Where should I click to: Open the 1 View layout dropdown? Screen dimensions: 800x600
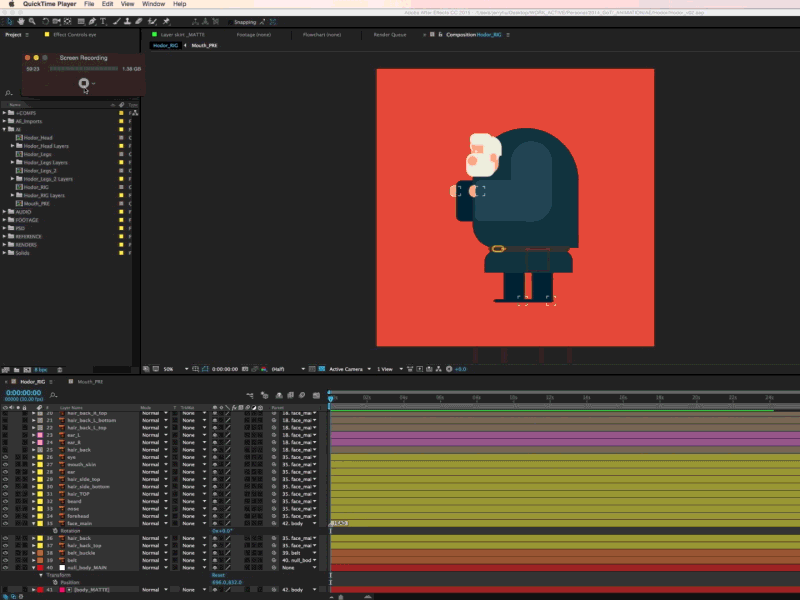(390, 369)
